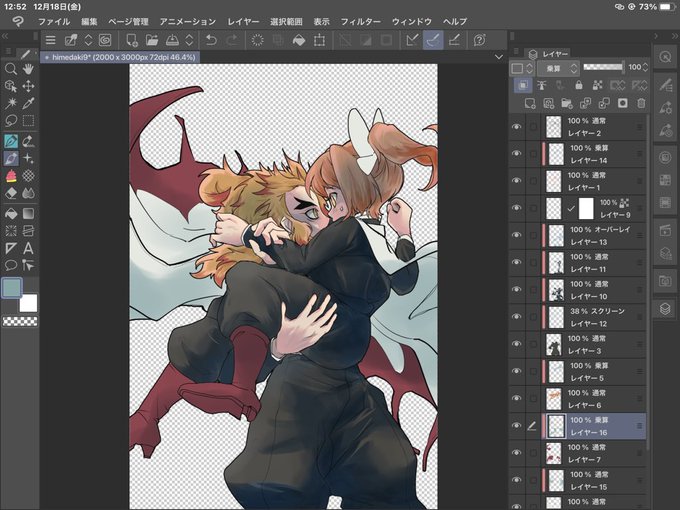The height and width of the screenshot is (510, 680).
Task: Click New raster layer icon
Action: [530, 103]
